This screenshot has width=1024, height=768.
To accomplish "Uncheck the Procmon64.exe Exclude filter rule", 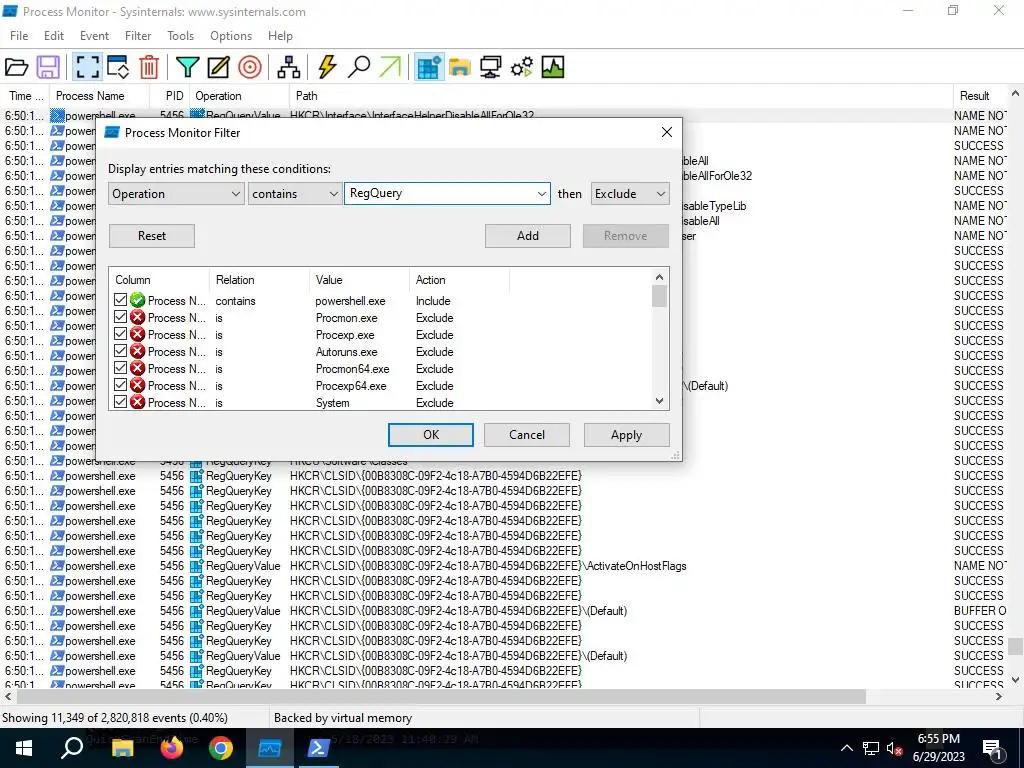I will [x=120, y=368].
